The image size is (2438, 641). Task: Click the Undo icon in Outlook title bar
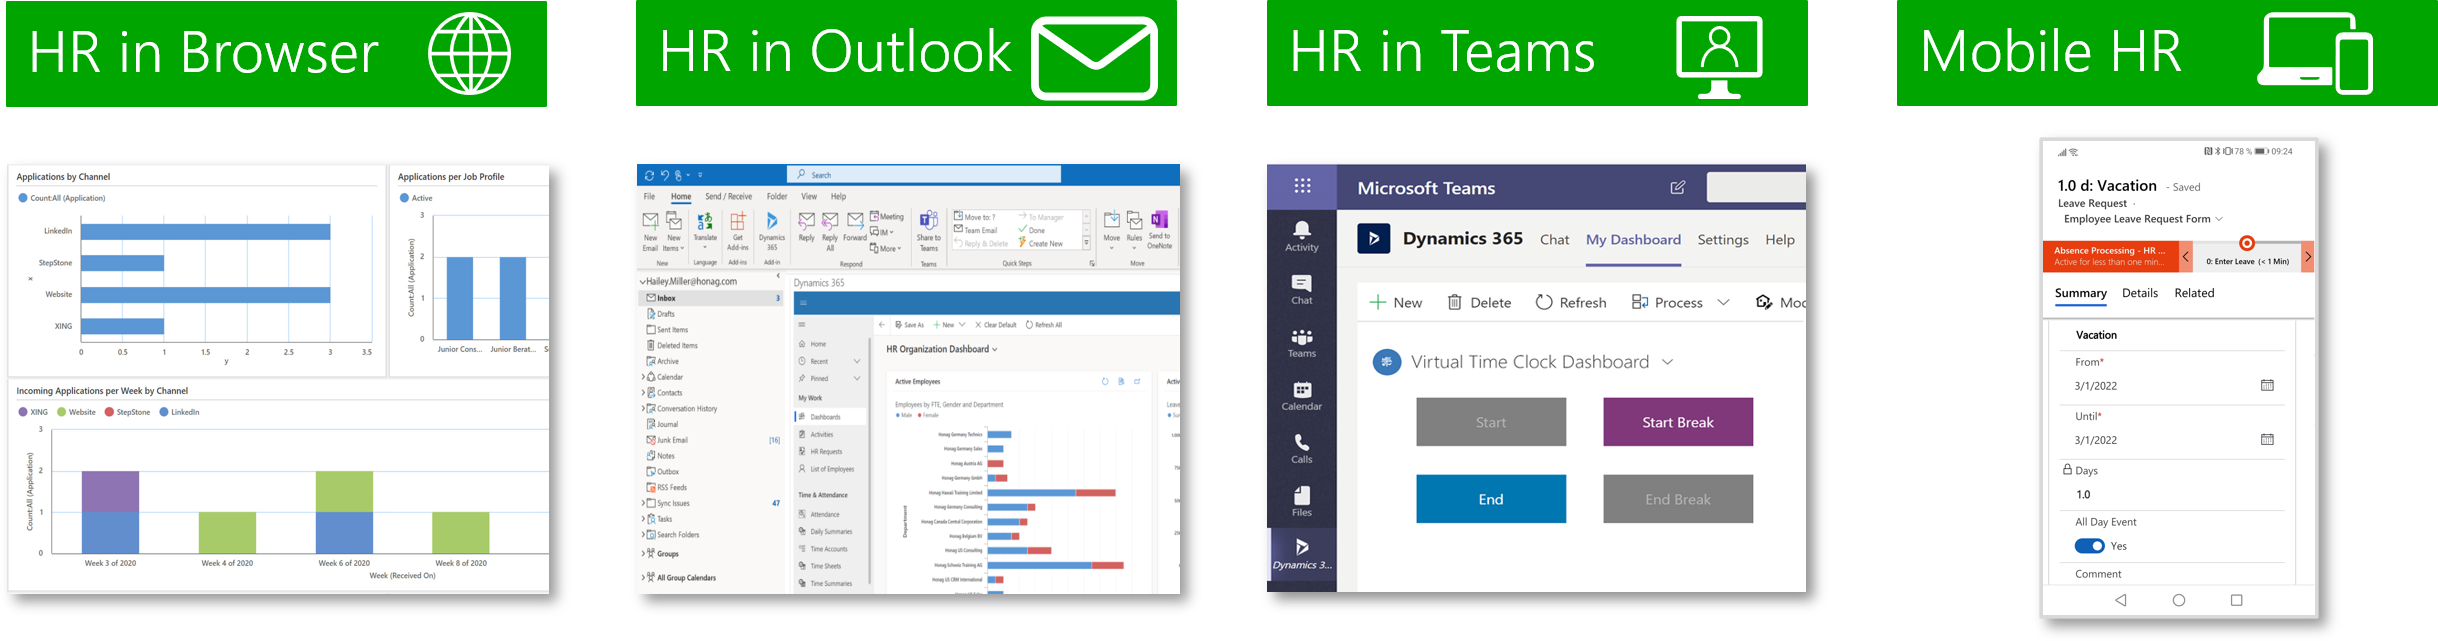coord(664,175)
